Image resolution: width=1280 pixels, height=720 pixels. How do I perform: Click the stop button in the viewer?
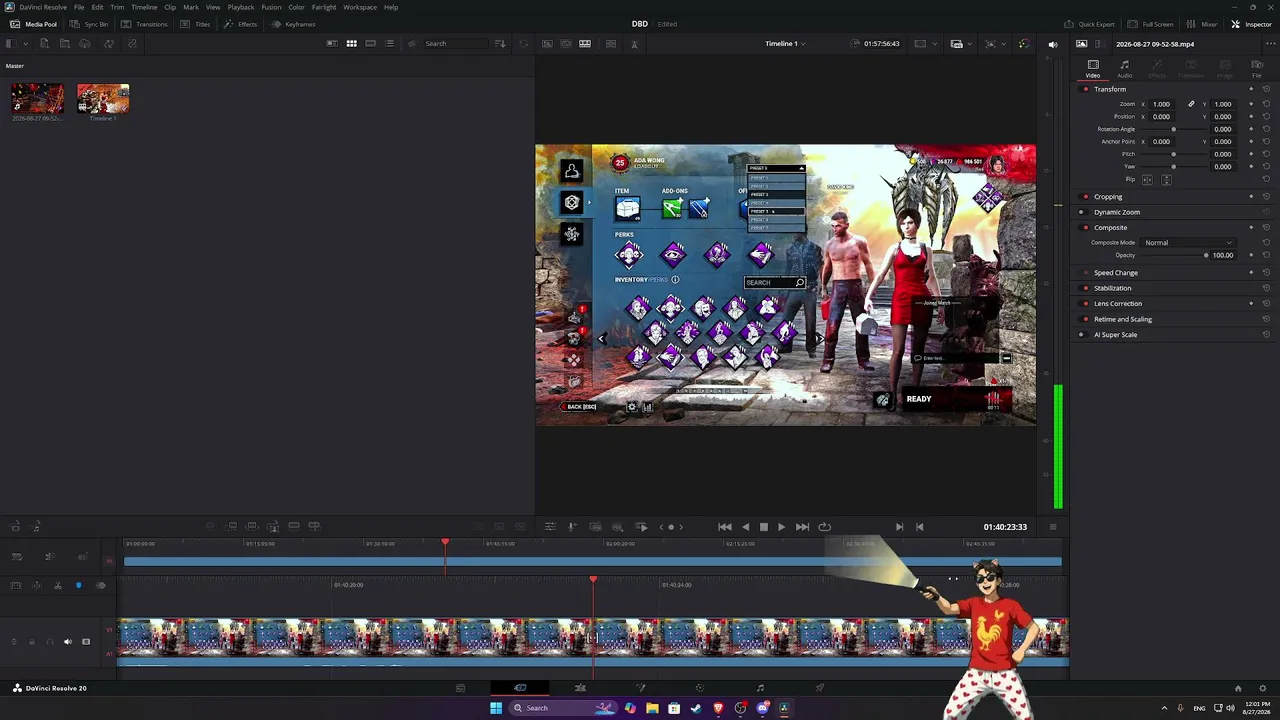tap(763, 527)
